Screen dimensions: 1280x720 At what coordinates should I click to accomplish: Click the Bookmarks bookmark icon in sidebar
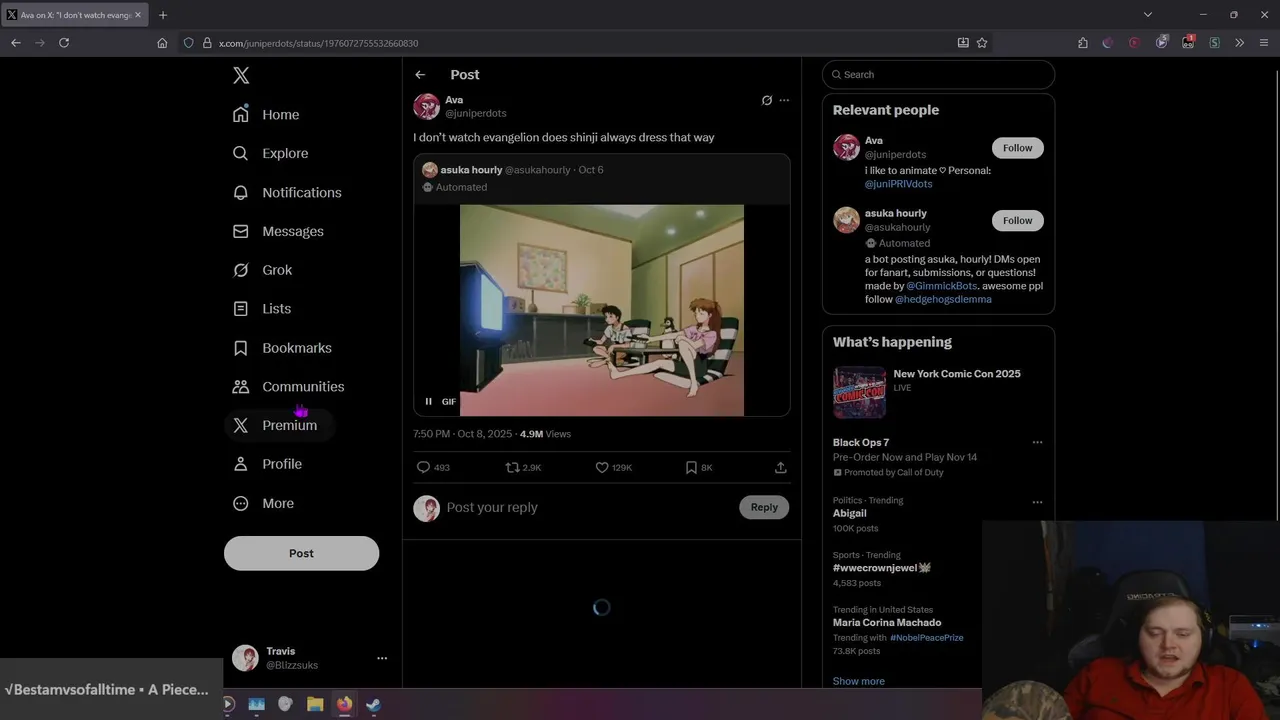pyautogui.click(x=240, y=348)
